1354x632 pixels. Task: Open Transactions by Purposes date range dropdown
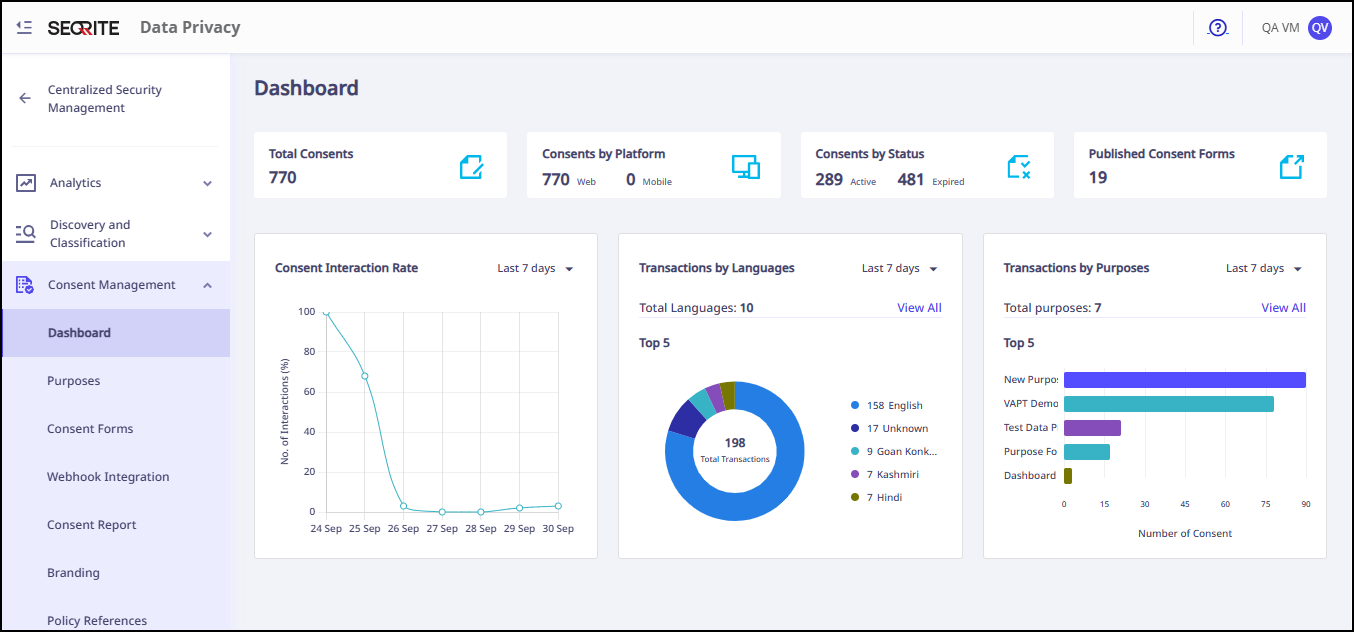pos(1264,268)
